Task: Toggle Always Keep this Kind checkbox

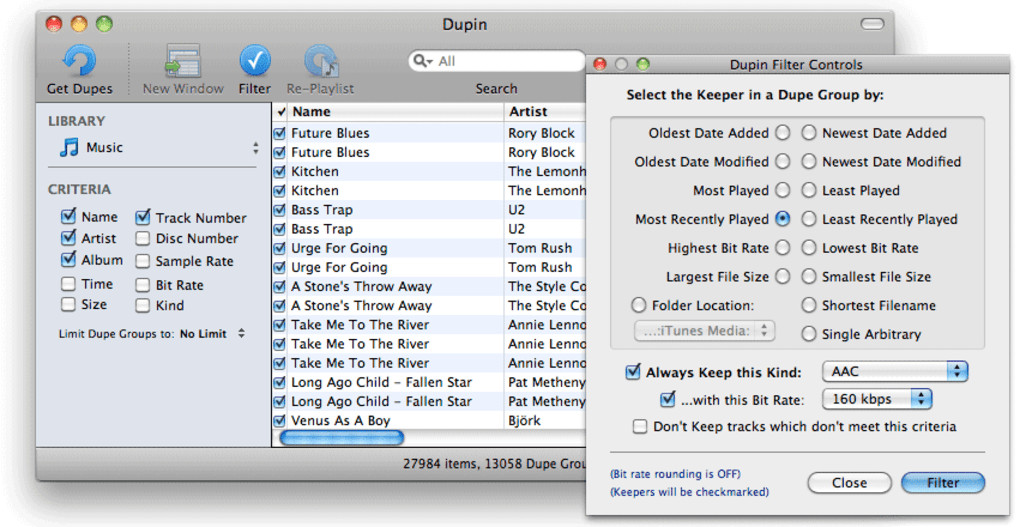Action: coord(633,372)
